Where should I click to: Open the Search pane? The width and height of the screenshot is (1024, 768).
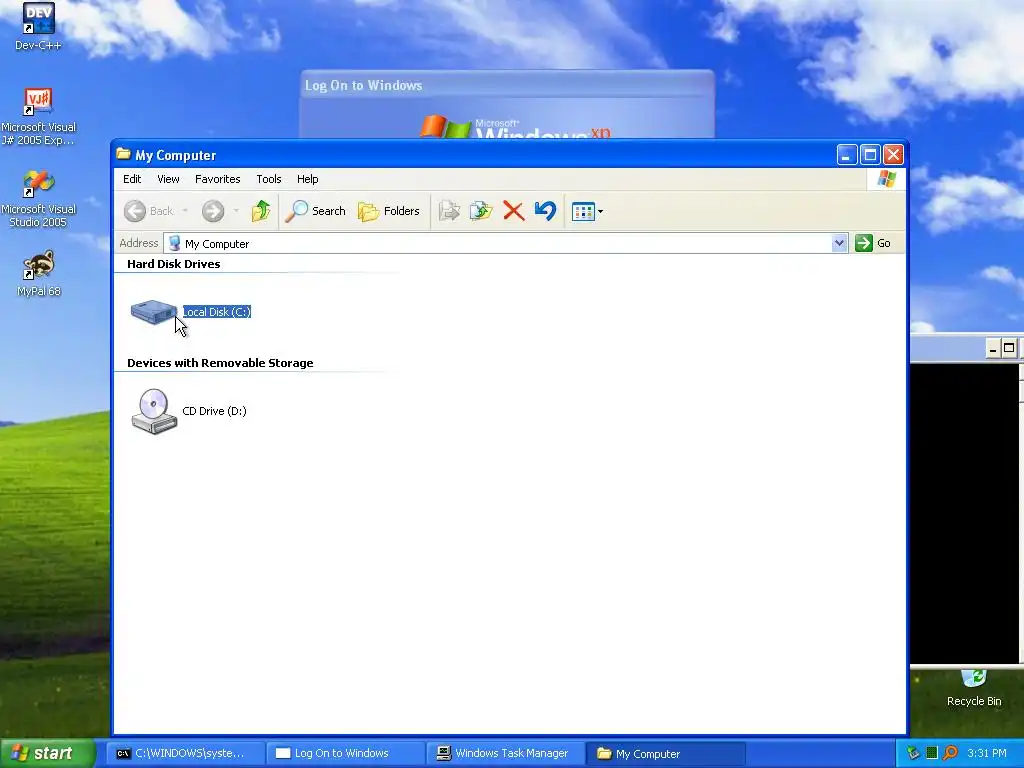315,211
